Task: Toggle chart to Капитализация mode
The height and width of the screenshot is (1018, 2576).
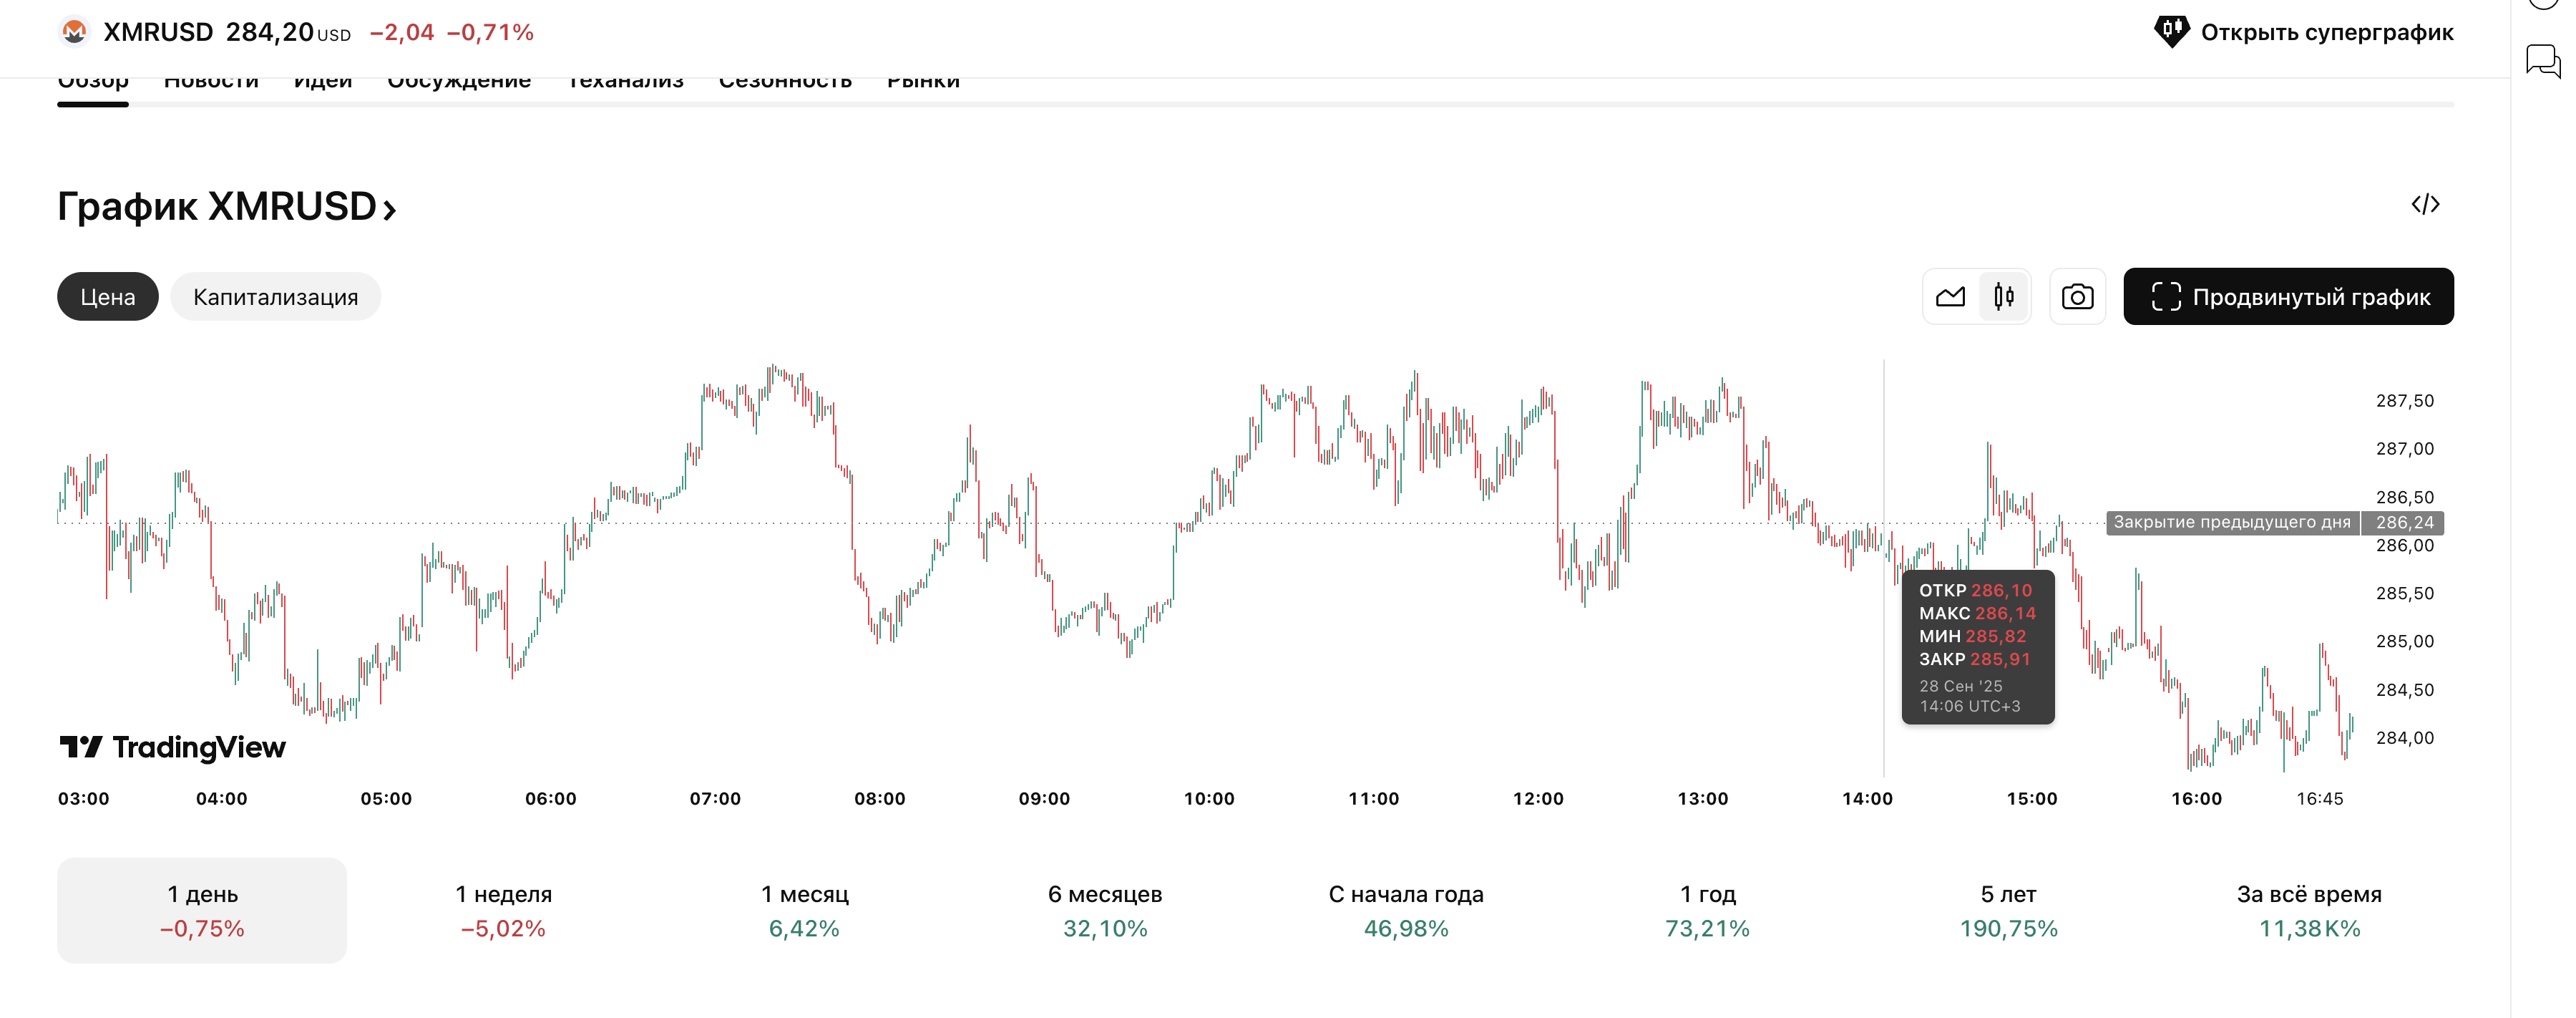Action: point(275,297)
